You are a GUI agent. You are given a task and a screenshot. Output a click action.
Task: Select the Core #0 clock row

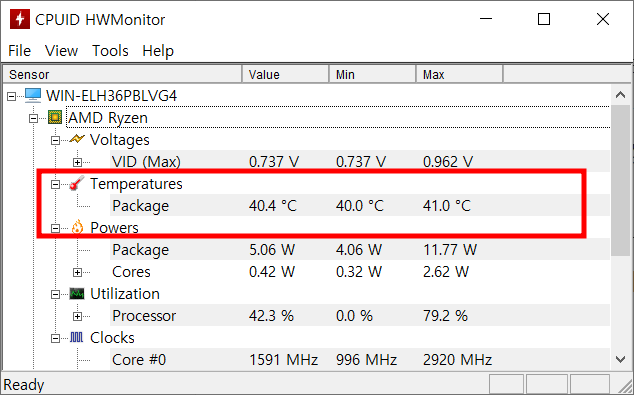[359, 359]
